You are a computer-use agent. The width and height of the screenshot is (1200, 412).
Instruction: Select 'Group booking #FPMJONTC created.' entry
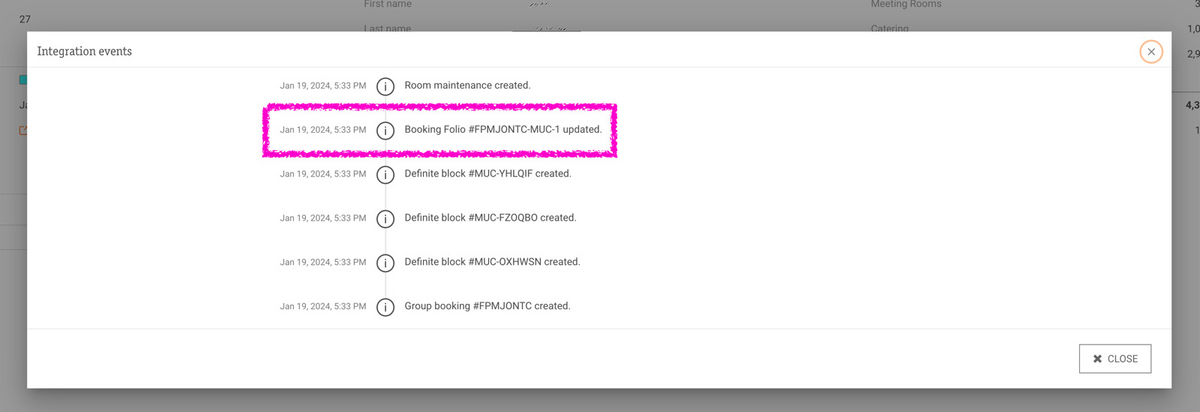[487, 306]
